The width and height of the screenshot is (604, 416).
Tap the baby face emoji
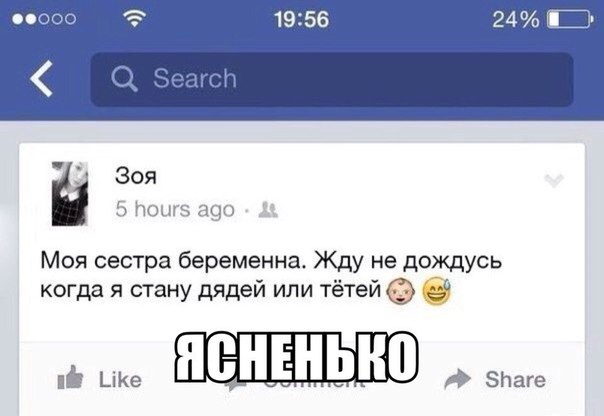point(401,291)
